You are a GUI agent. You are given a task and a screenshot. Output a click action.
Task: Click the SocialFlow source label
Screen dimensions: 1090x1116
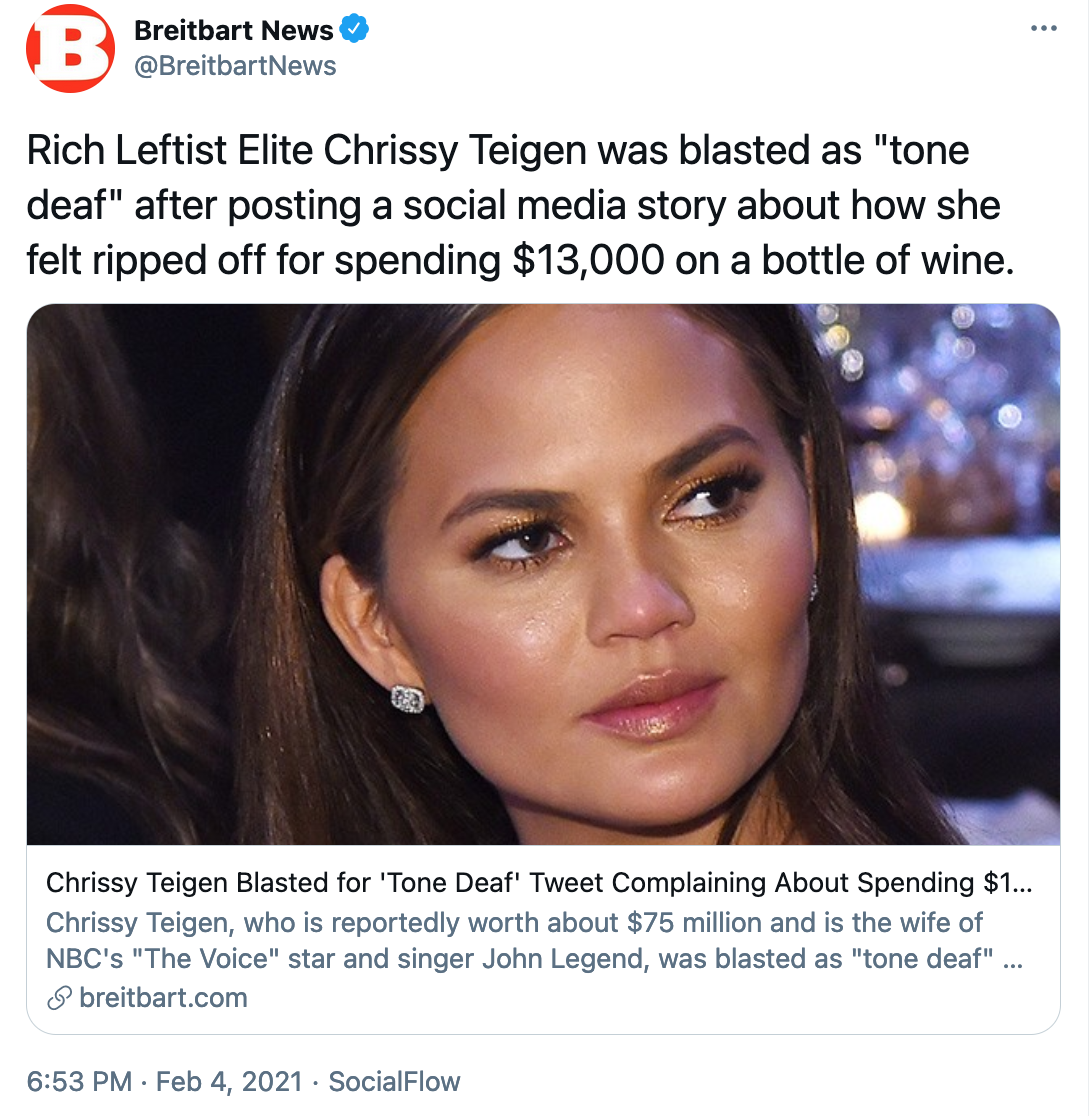pyautogui.click(x=394, y=1081)
